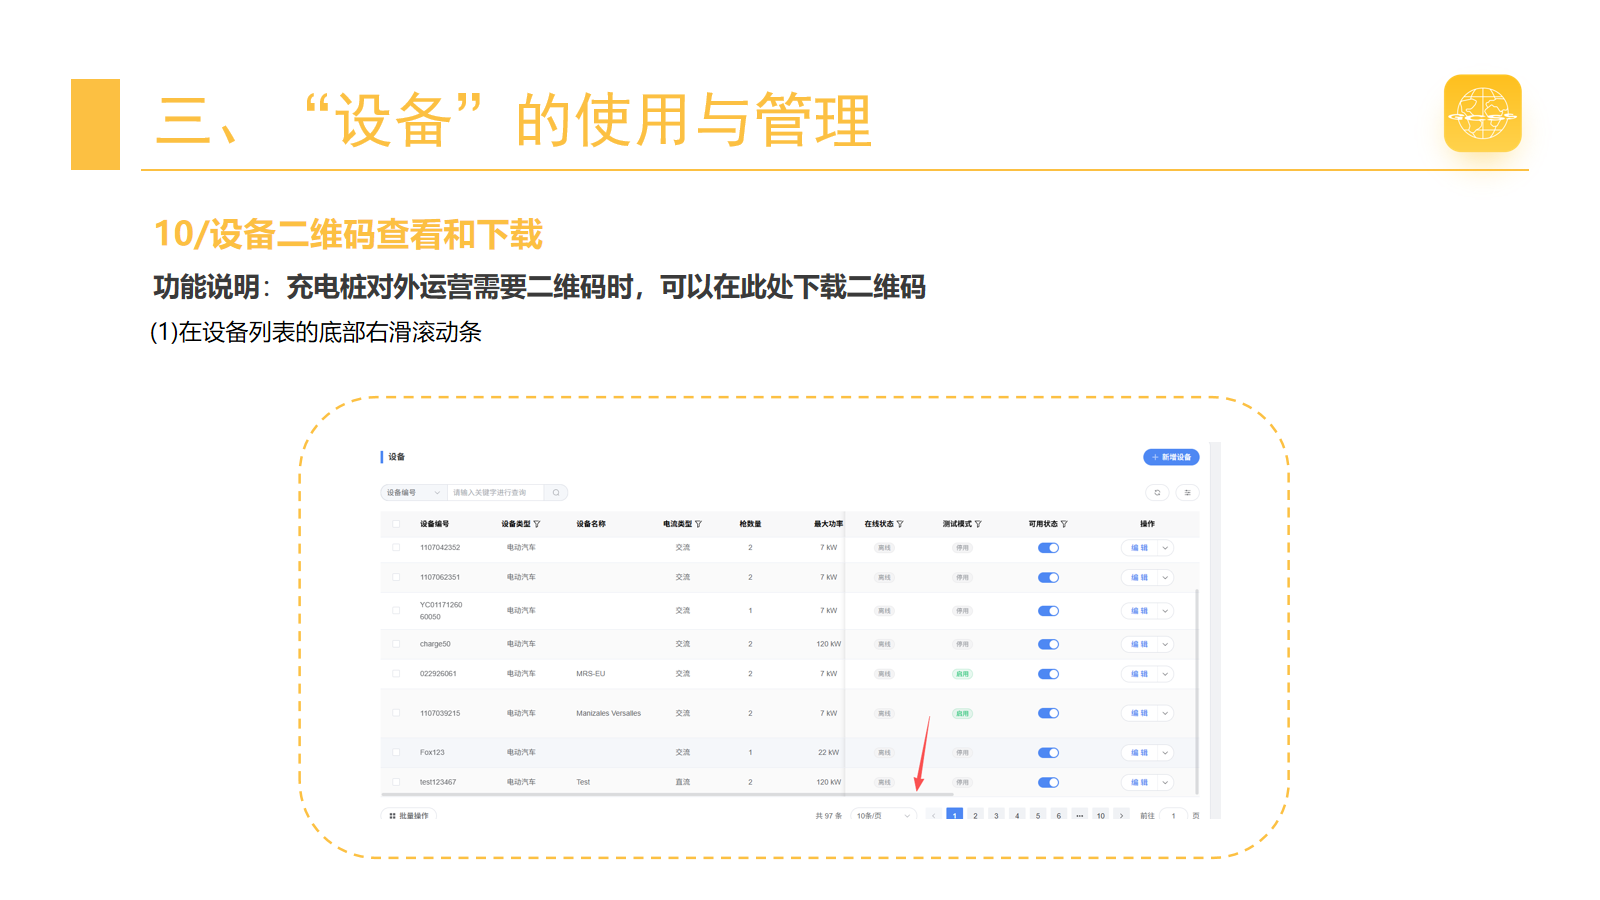Open the 批量操作 button
Image resolution: width=1600 pixels, height=900 pixels.
coord(408,815)
